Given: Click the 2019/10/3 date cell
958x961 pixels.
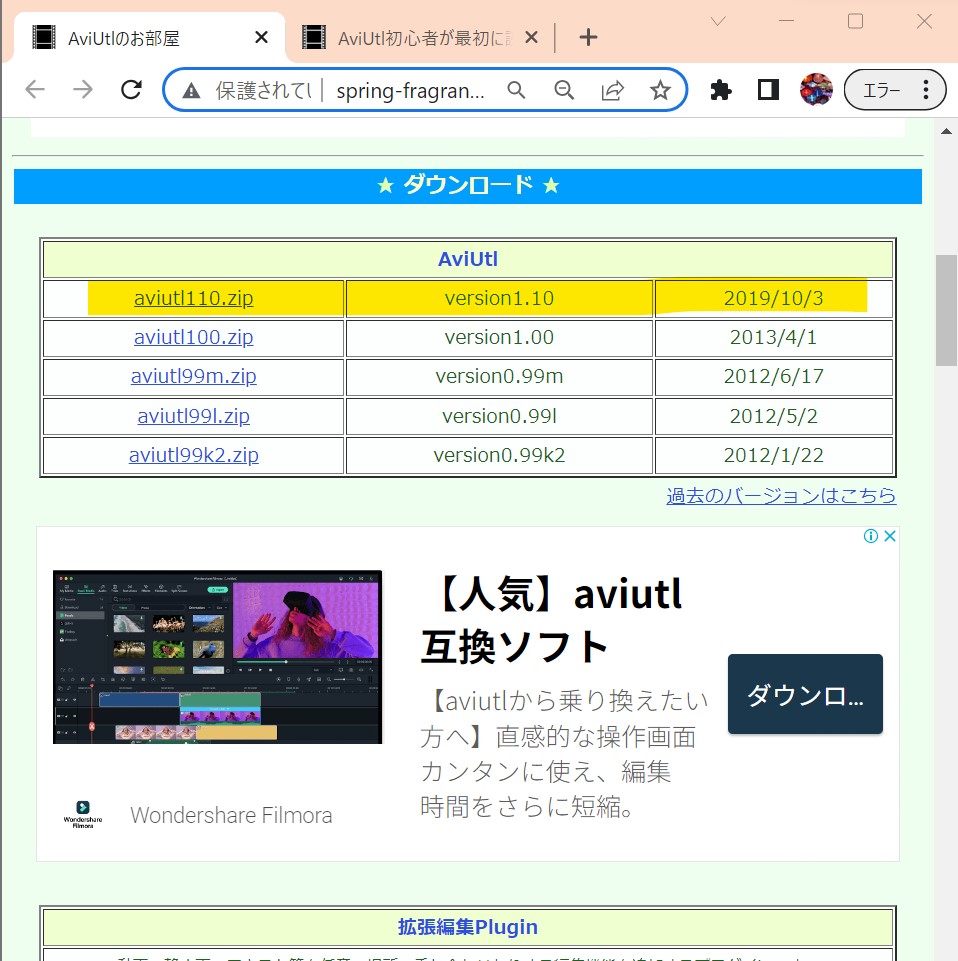Looking at the screenshot, I should coord(774,298).
